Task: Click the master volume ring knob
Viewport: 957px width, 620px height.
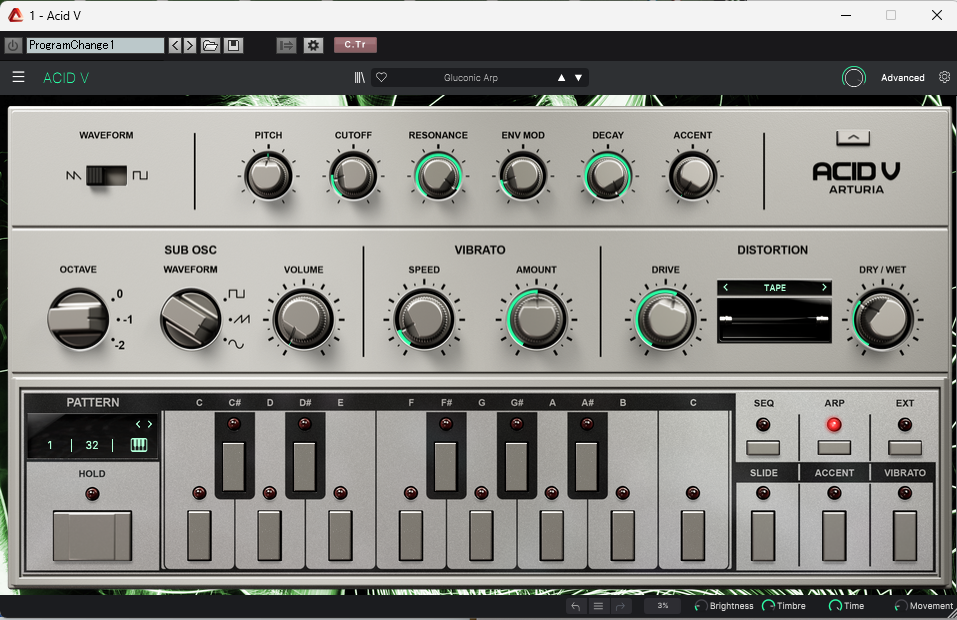Action: pos(853,78)
